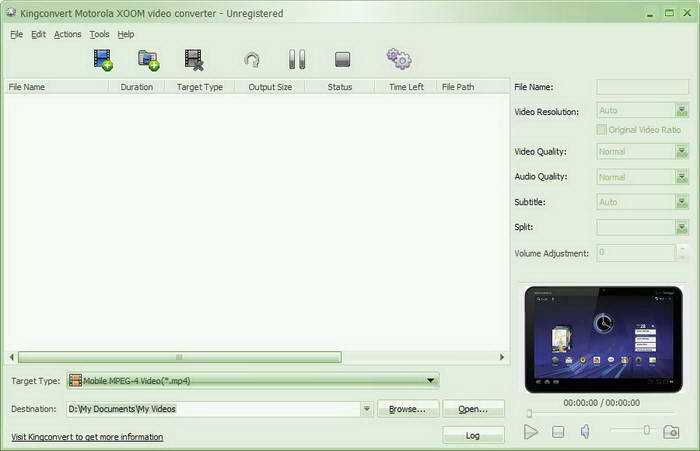700x451 pixels.
Task: Play the preview video
Action: [x=531, y=431]
